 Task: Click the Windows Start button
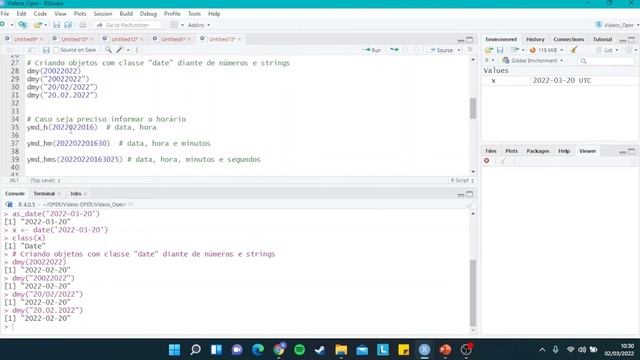tap(175, 349)
